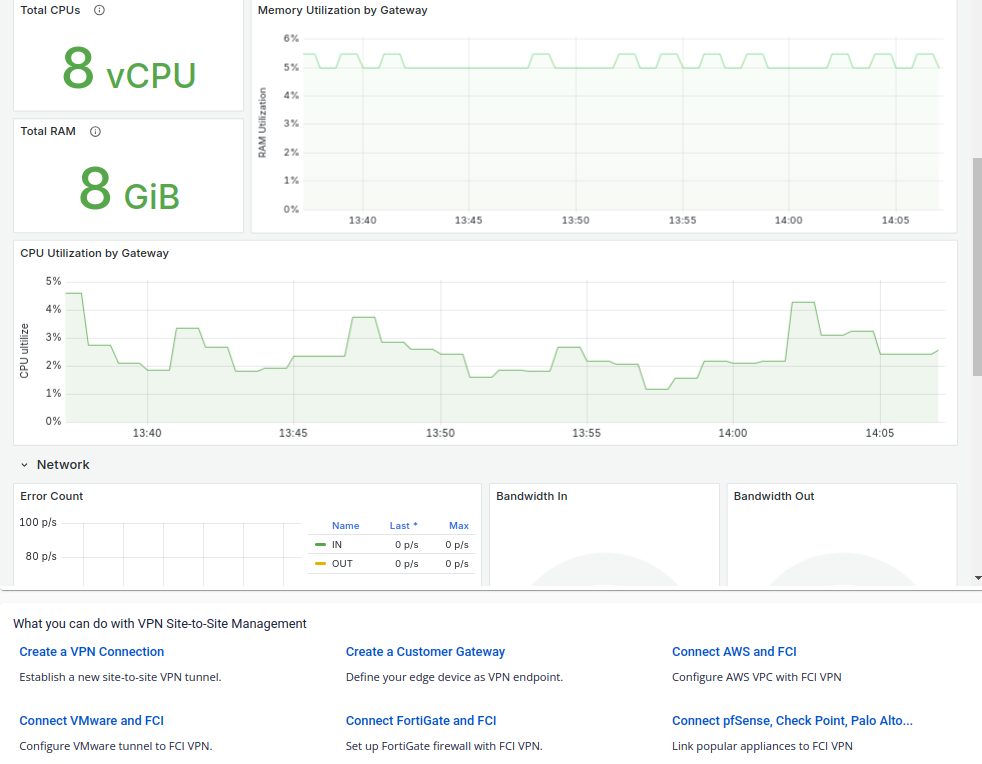Screen dimensions: 982x764
Task: Collapse the Network section chevron
Action: coord(24,465)
